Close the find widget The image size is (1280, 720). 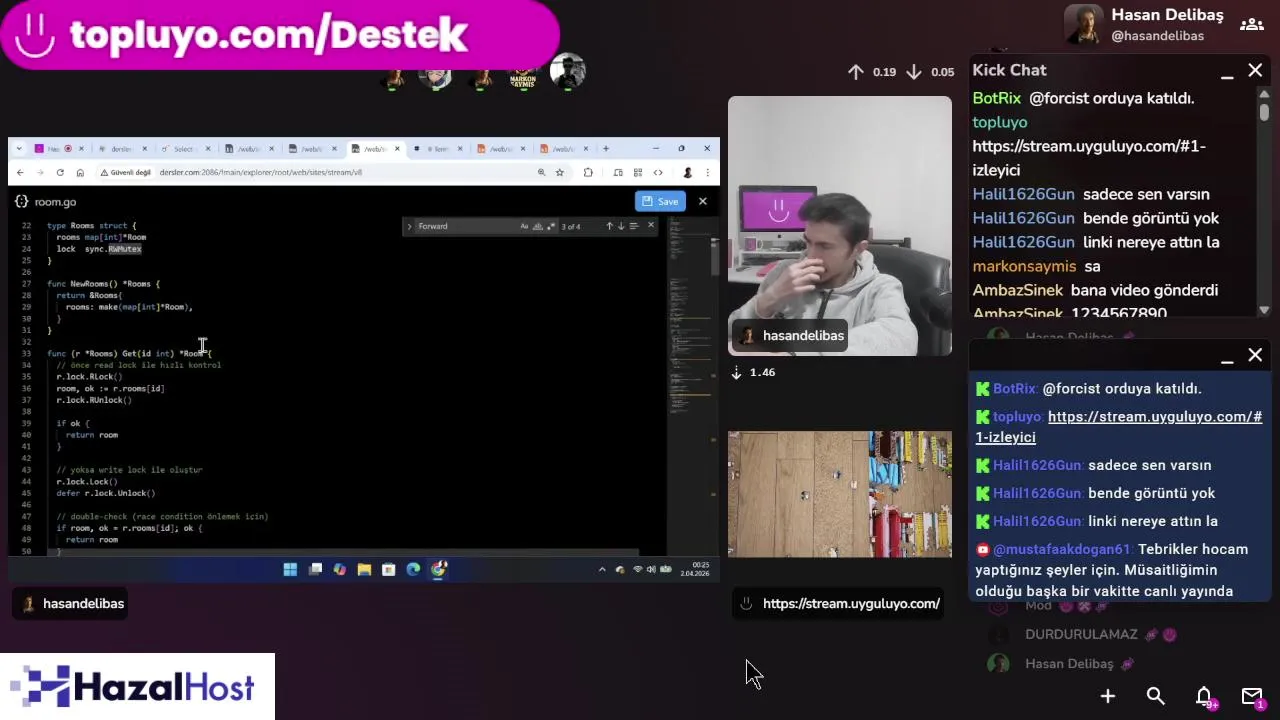(x=651, y=226)
